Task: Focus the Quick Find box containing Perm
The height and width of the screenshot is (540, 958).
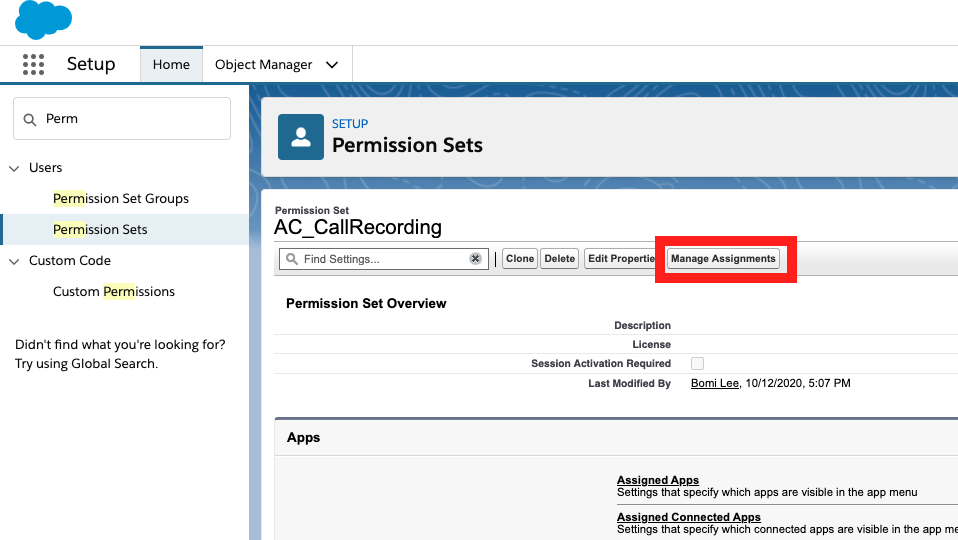Action: 122,119
